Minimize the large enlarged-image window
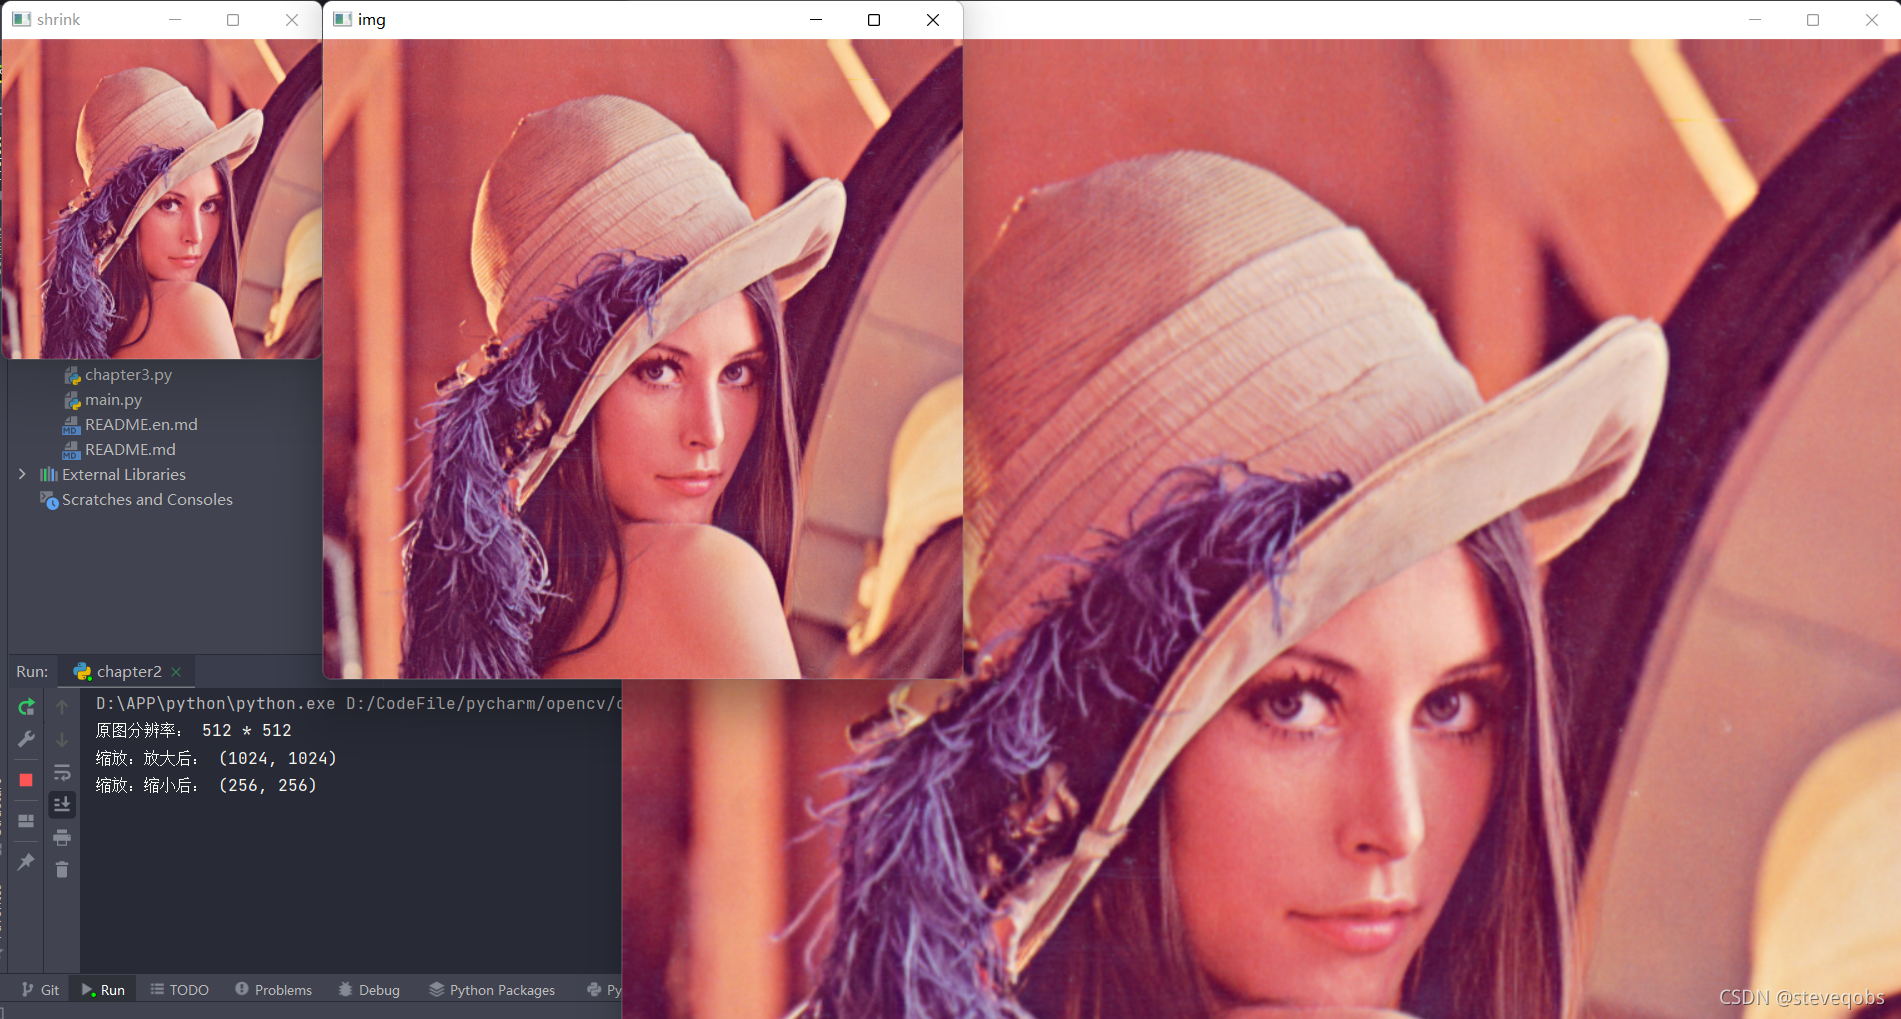Viewport: 1901px width, 1019px height. [1755, 19]
